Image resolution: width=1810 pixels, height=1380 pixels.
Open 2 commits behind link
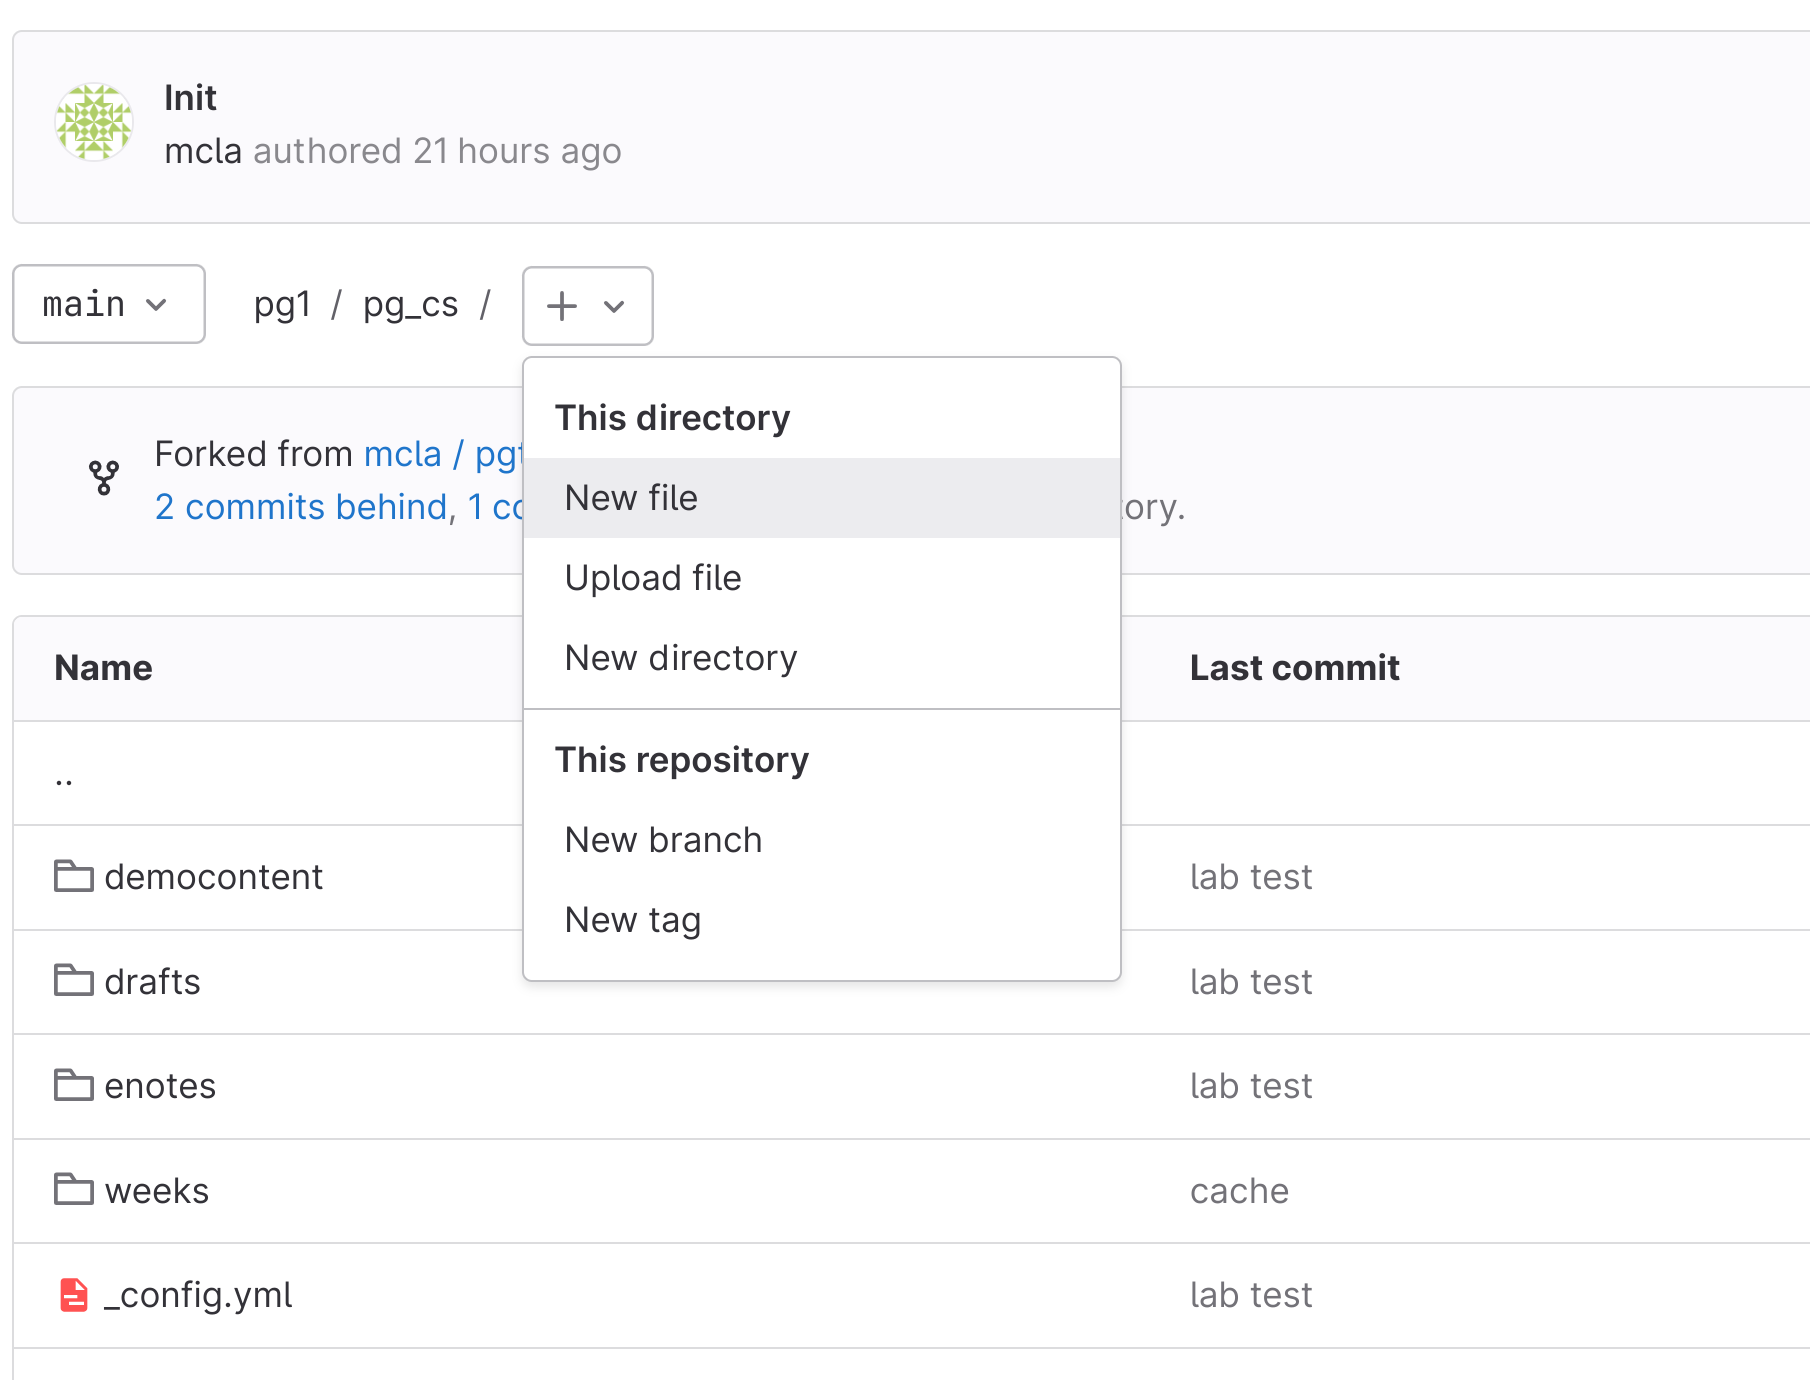point(301,507)
